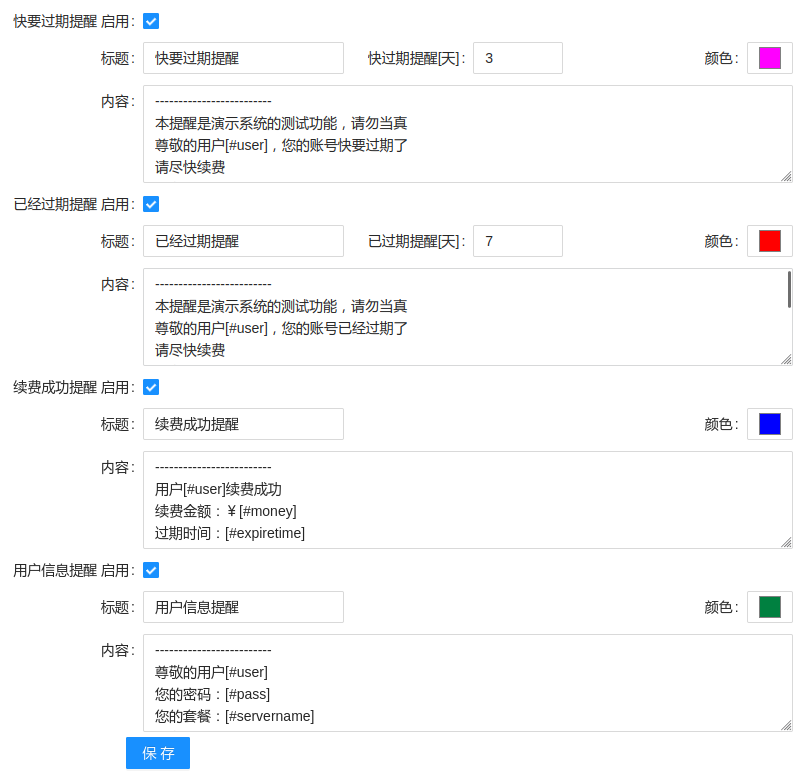Screen dimensions: 803x776
Task: Click the 续费成功提醒 content textarea resize handle
Action: (x=786, y=542)
